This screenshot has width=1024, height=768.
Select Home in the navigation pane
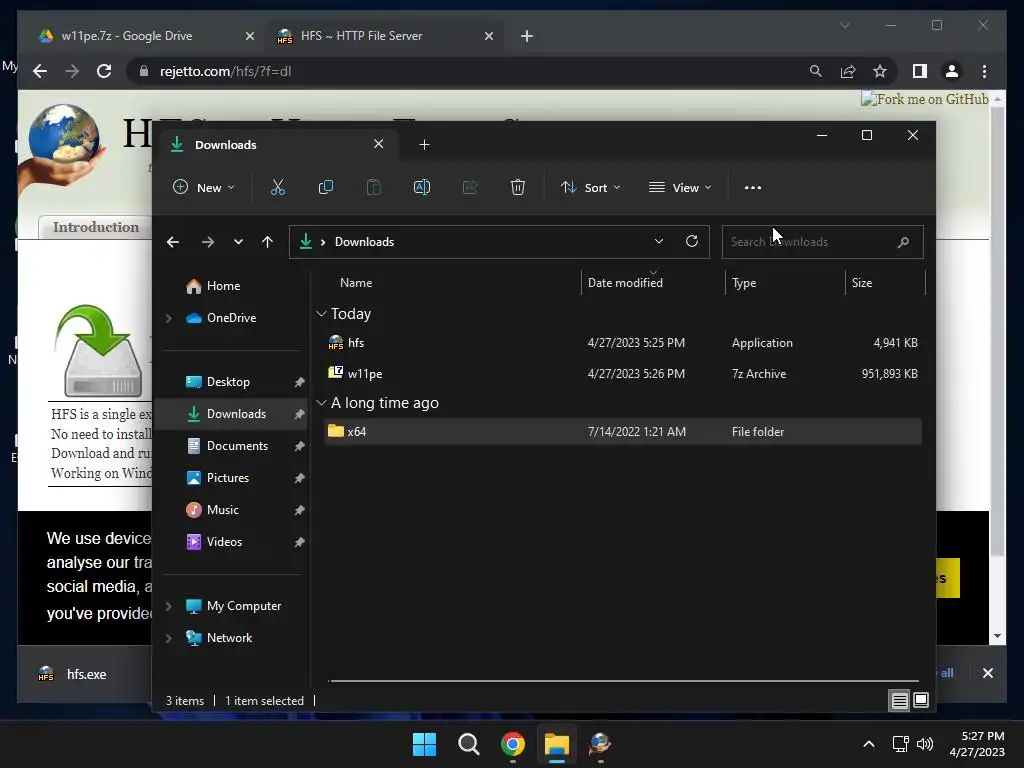[x=223, y=286]
